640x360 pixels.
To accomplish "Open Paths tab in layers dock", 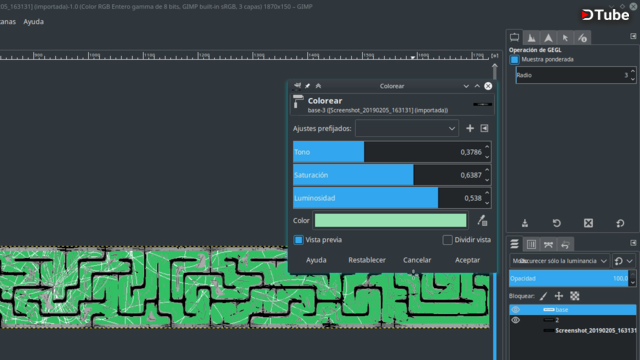I will coord(548,244).
